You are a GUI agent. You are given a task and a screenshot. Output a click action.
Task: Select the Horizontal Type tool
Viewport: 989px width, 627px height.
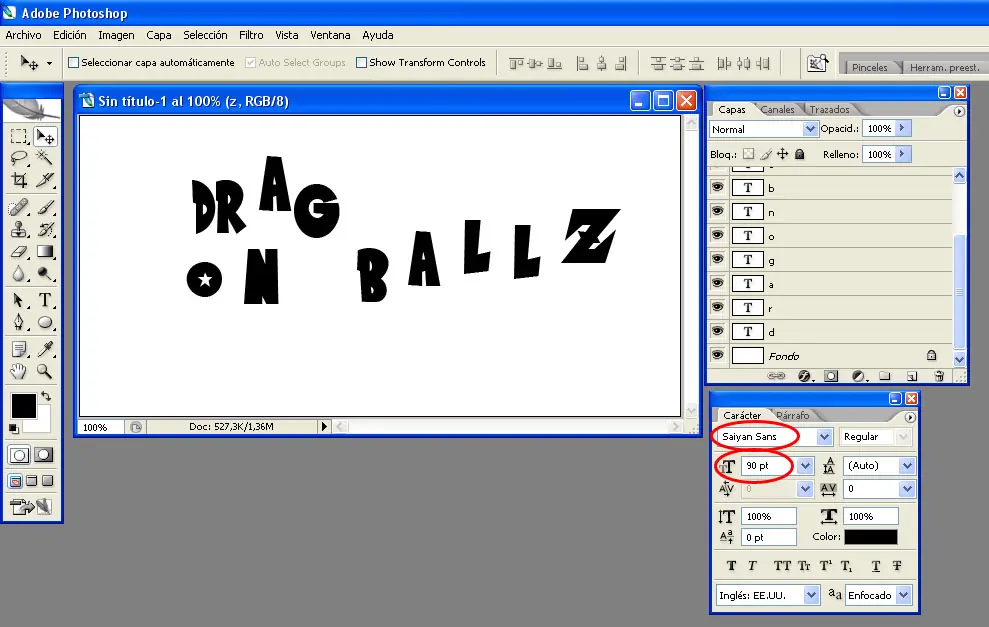coord(45,300)
